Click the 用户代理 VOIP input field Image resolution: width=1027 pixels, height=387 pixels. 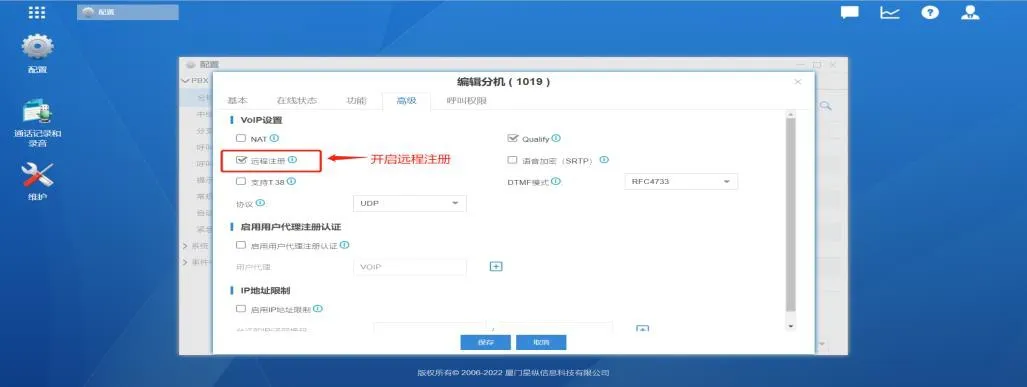409,267
